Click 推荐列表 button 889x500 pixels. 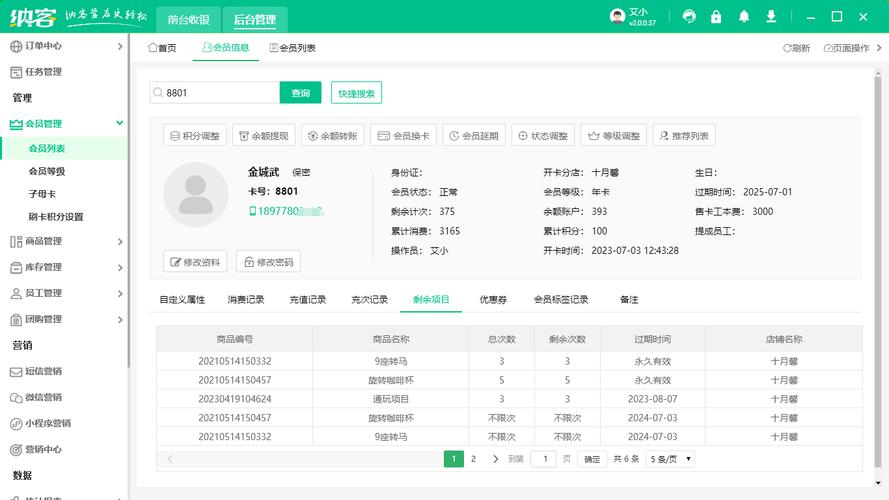pos(684,136)
